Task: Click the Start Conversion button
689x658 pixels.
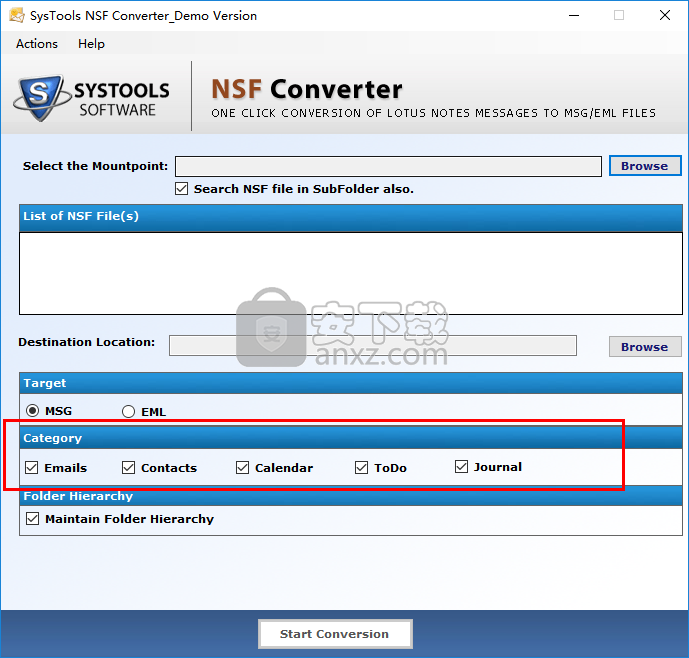Action: point(335,634)
